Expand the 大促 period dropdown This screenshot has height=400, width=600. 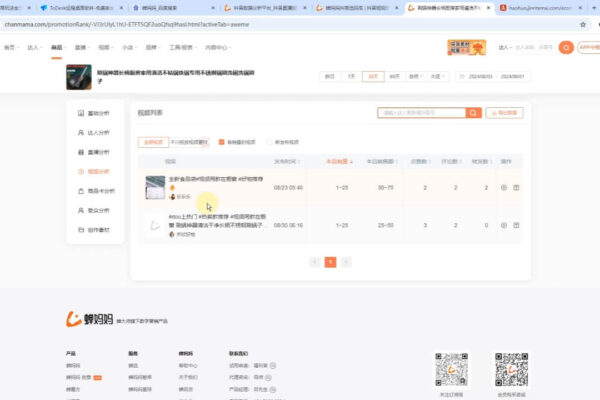[437, 77]
